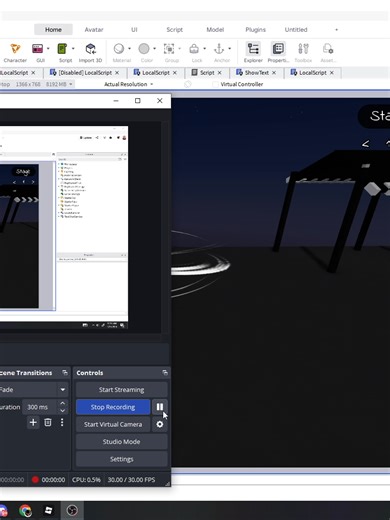
Task: Click the OBS preview canvas
Action: click(x=64, y=227)
